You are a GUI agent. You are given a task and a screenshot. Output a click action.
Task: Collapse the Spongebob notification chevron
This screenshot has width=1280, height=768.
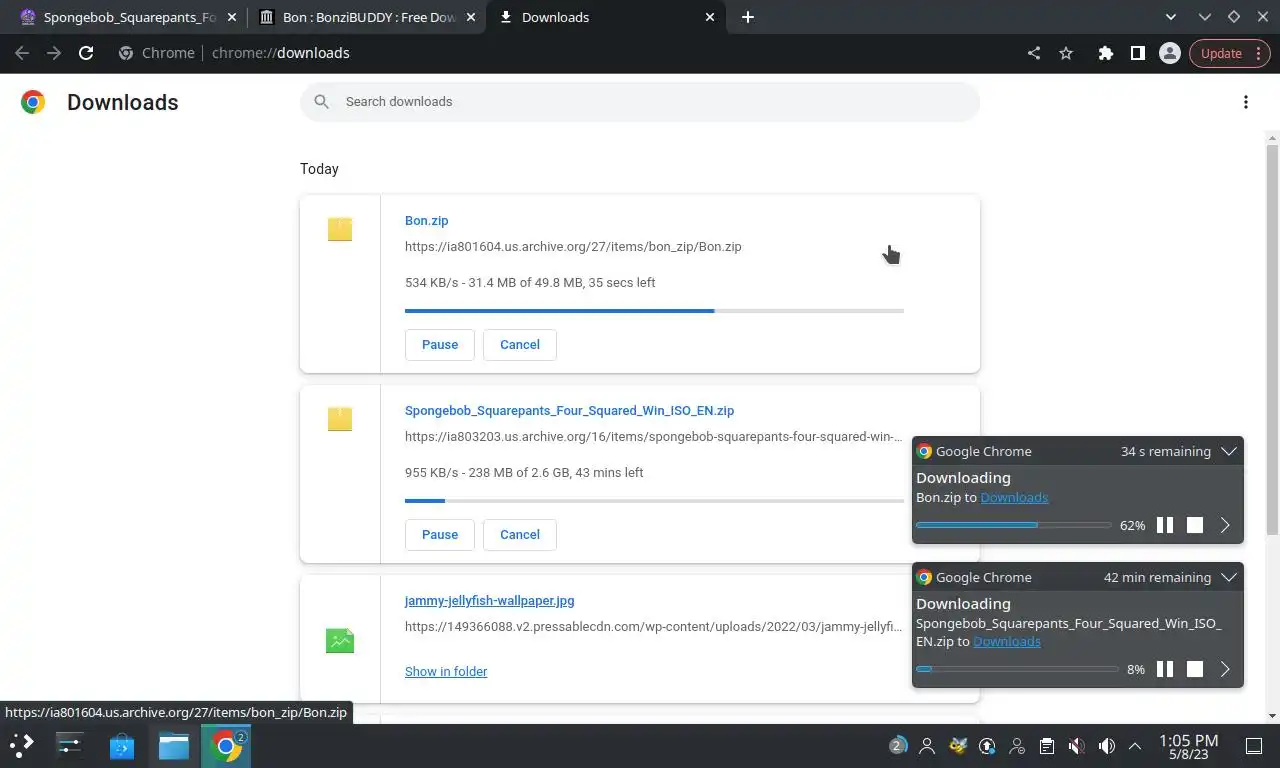[x=1229, y=577]
